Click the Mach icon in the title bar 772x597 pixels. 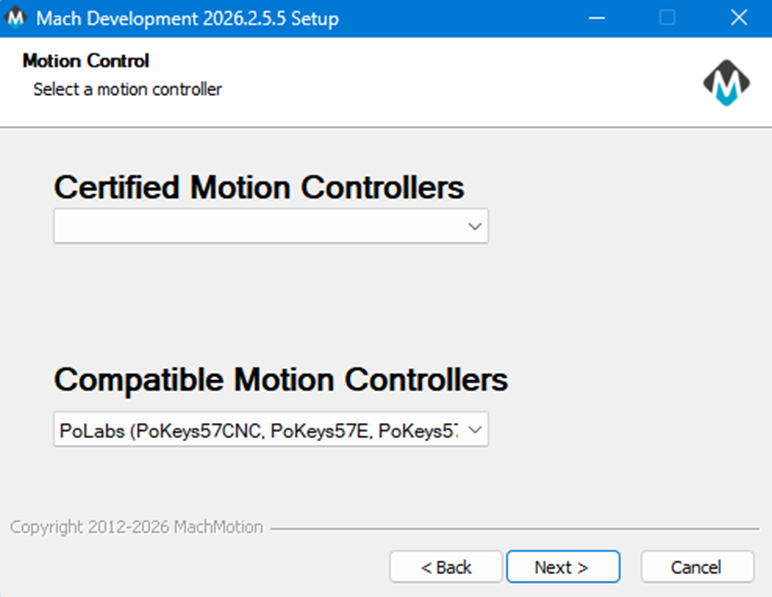(16, 18)
